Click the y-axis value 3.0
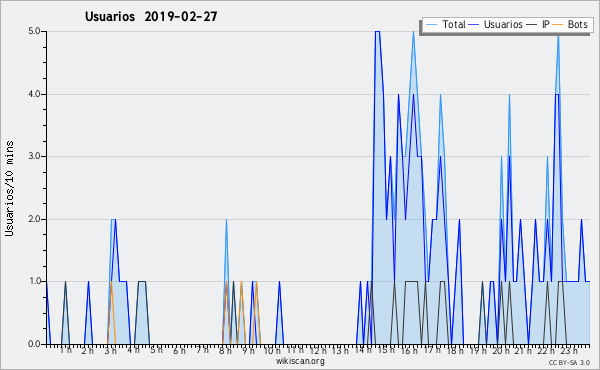The height and width of the screenshot is (370, 600). [x=34, y=156]
